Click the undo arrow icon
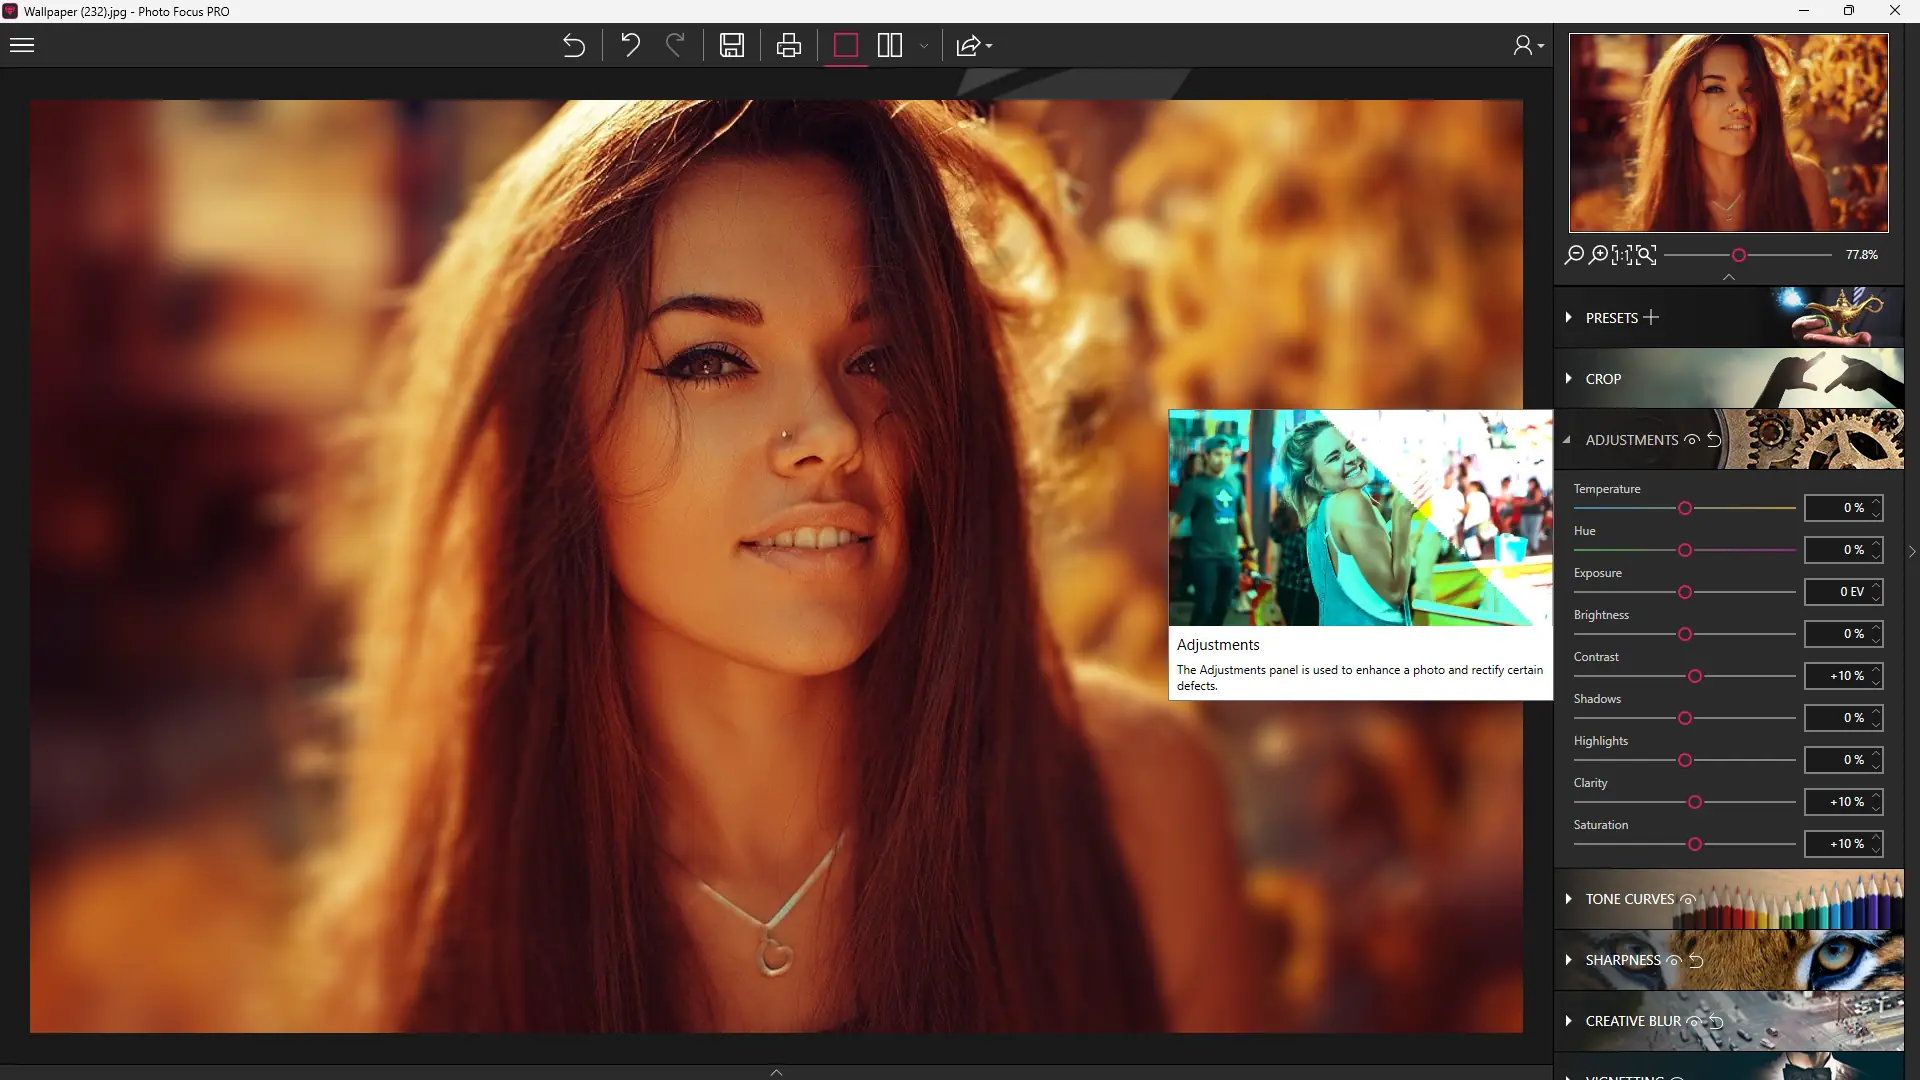Viewport: 1920px width, 1080px height. (x=630, y=46)
